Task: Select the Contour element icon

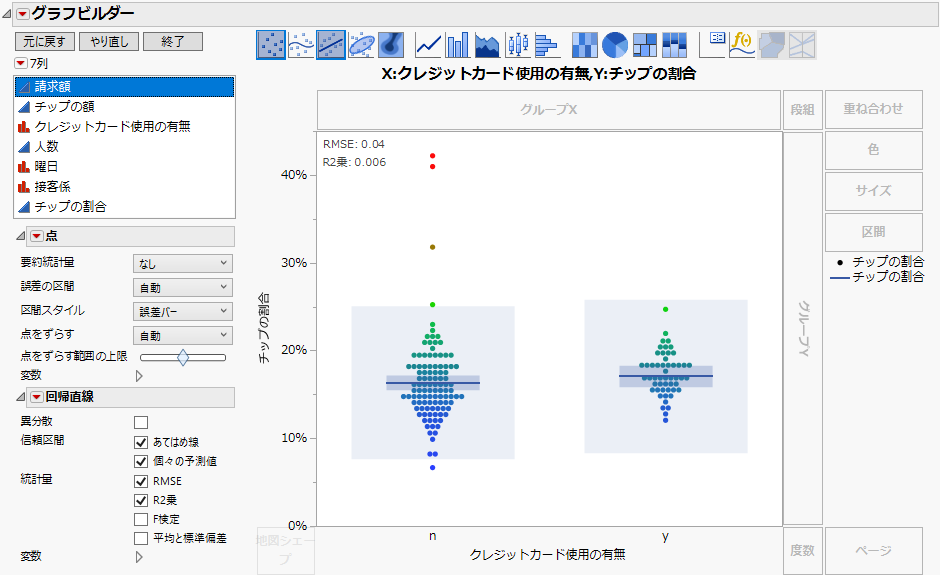Action: tap(391, 45)
